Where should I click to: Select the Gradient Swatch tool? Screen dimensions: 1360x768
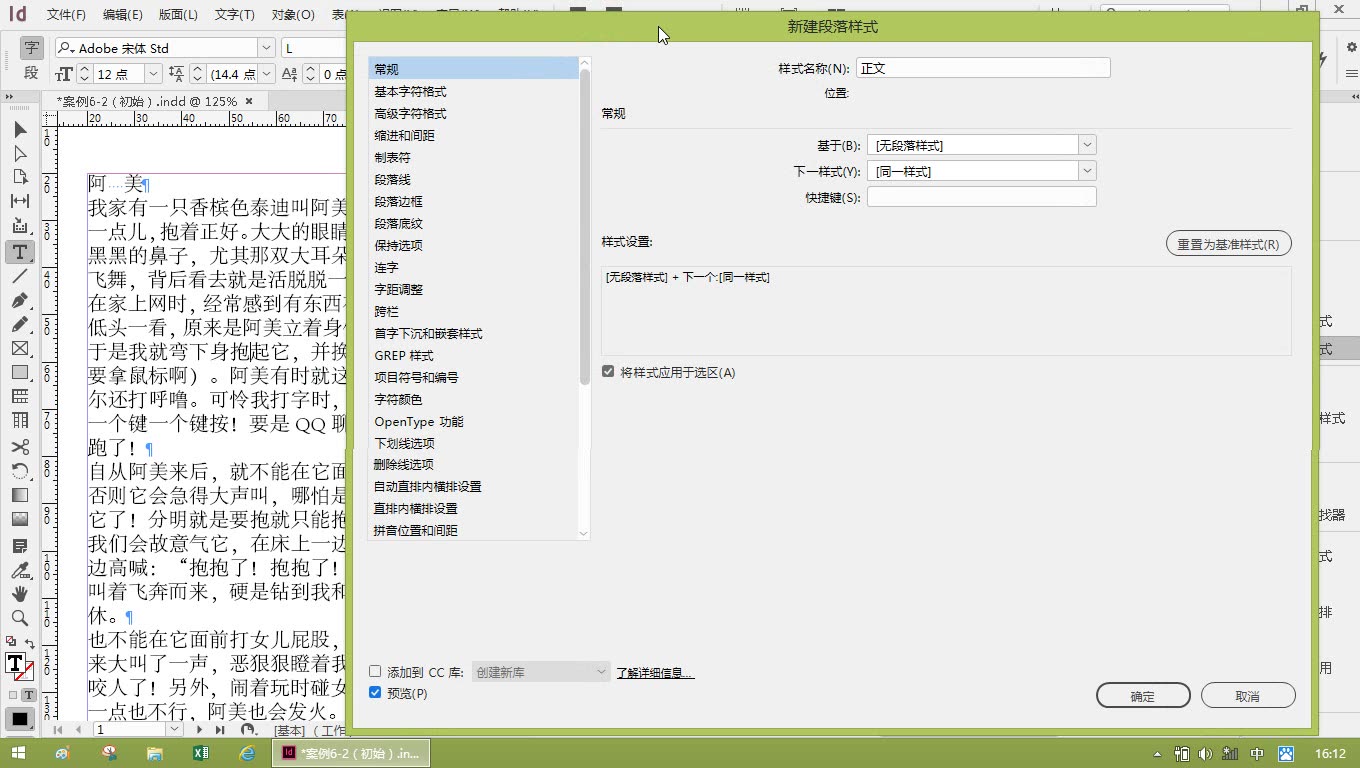pos(19,494)
